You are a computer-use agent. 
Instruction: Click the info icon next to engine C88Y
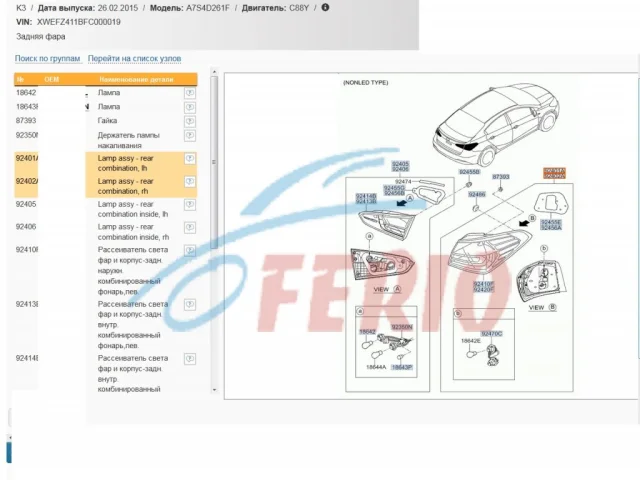325,7
